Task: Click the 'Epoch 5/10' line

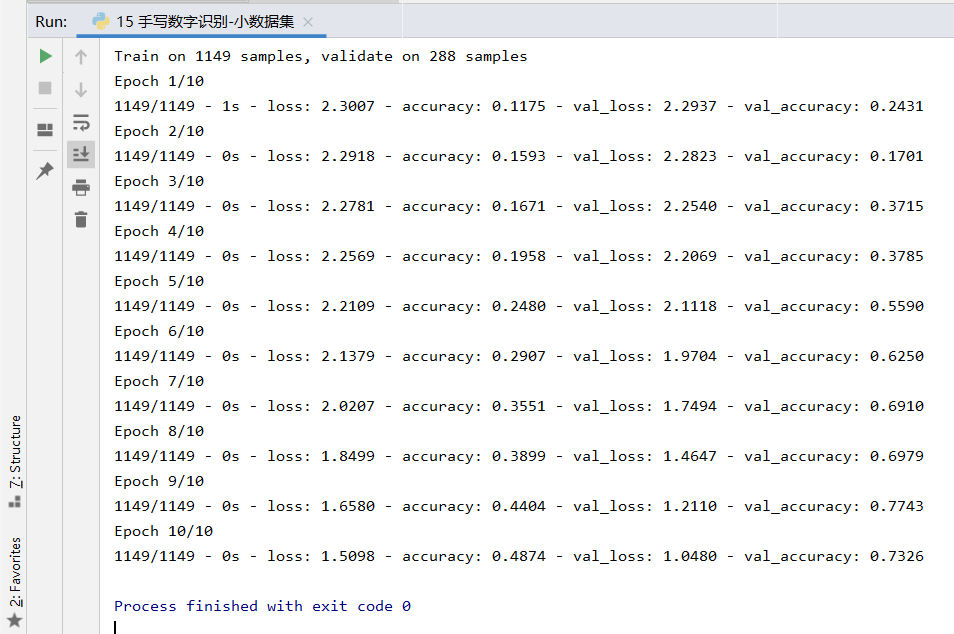Action: click(x=159, y=282)
